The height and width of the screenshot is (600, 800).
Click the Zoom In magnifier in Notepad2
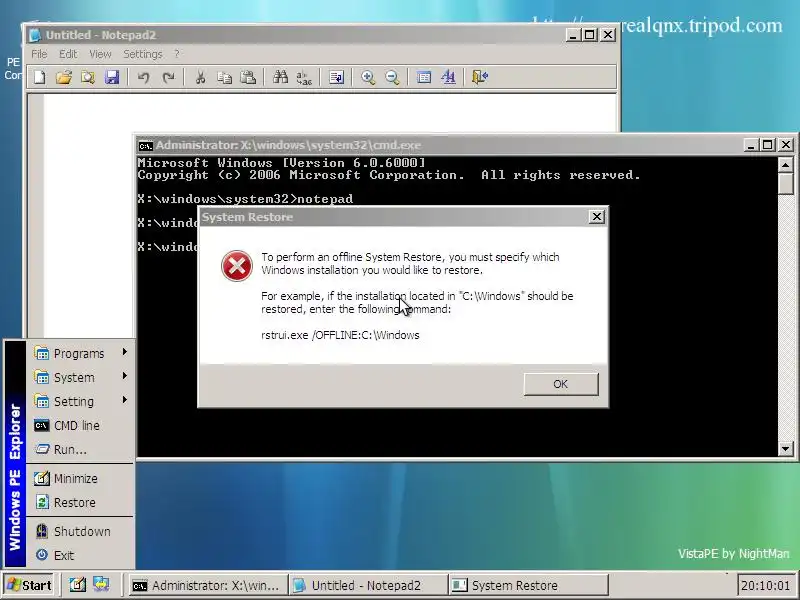368,77
